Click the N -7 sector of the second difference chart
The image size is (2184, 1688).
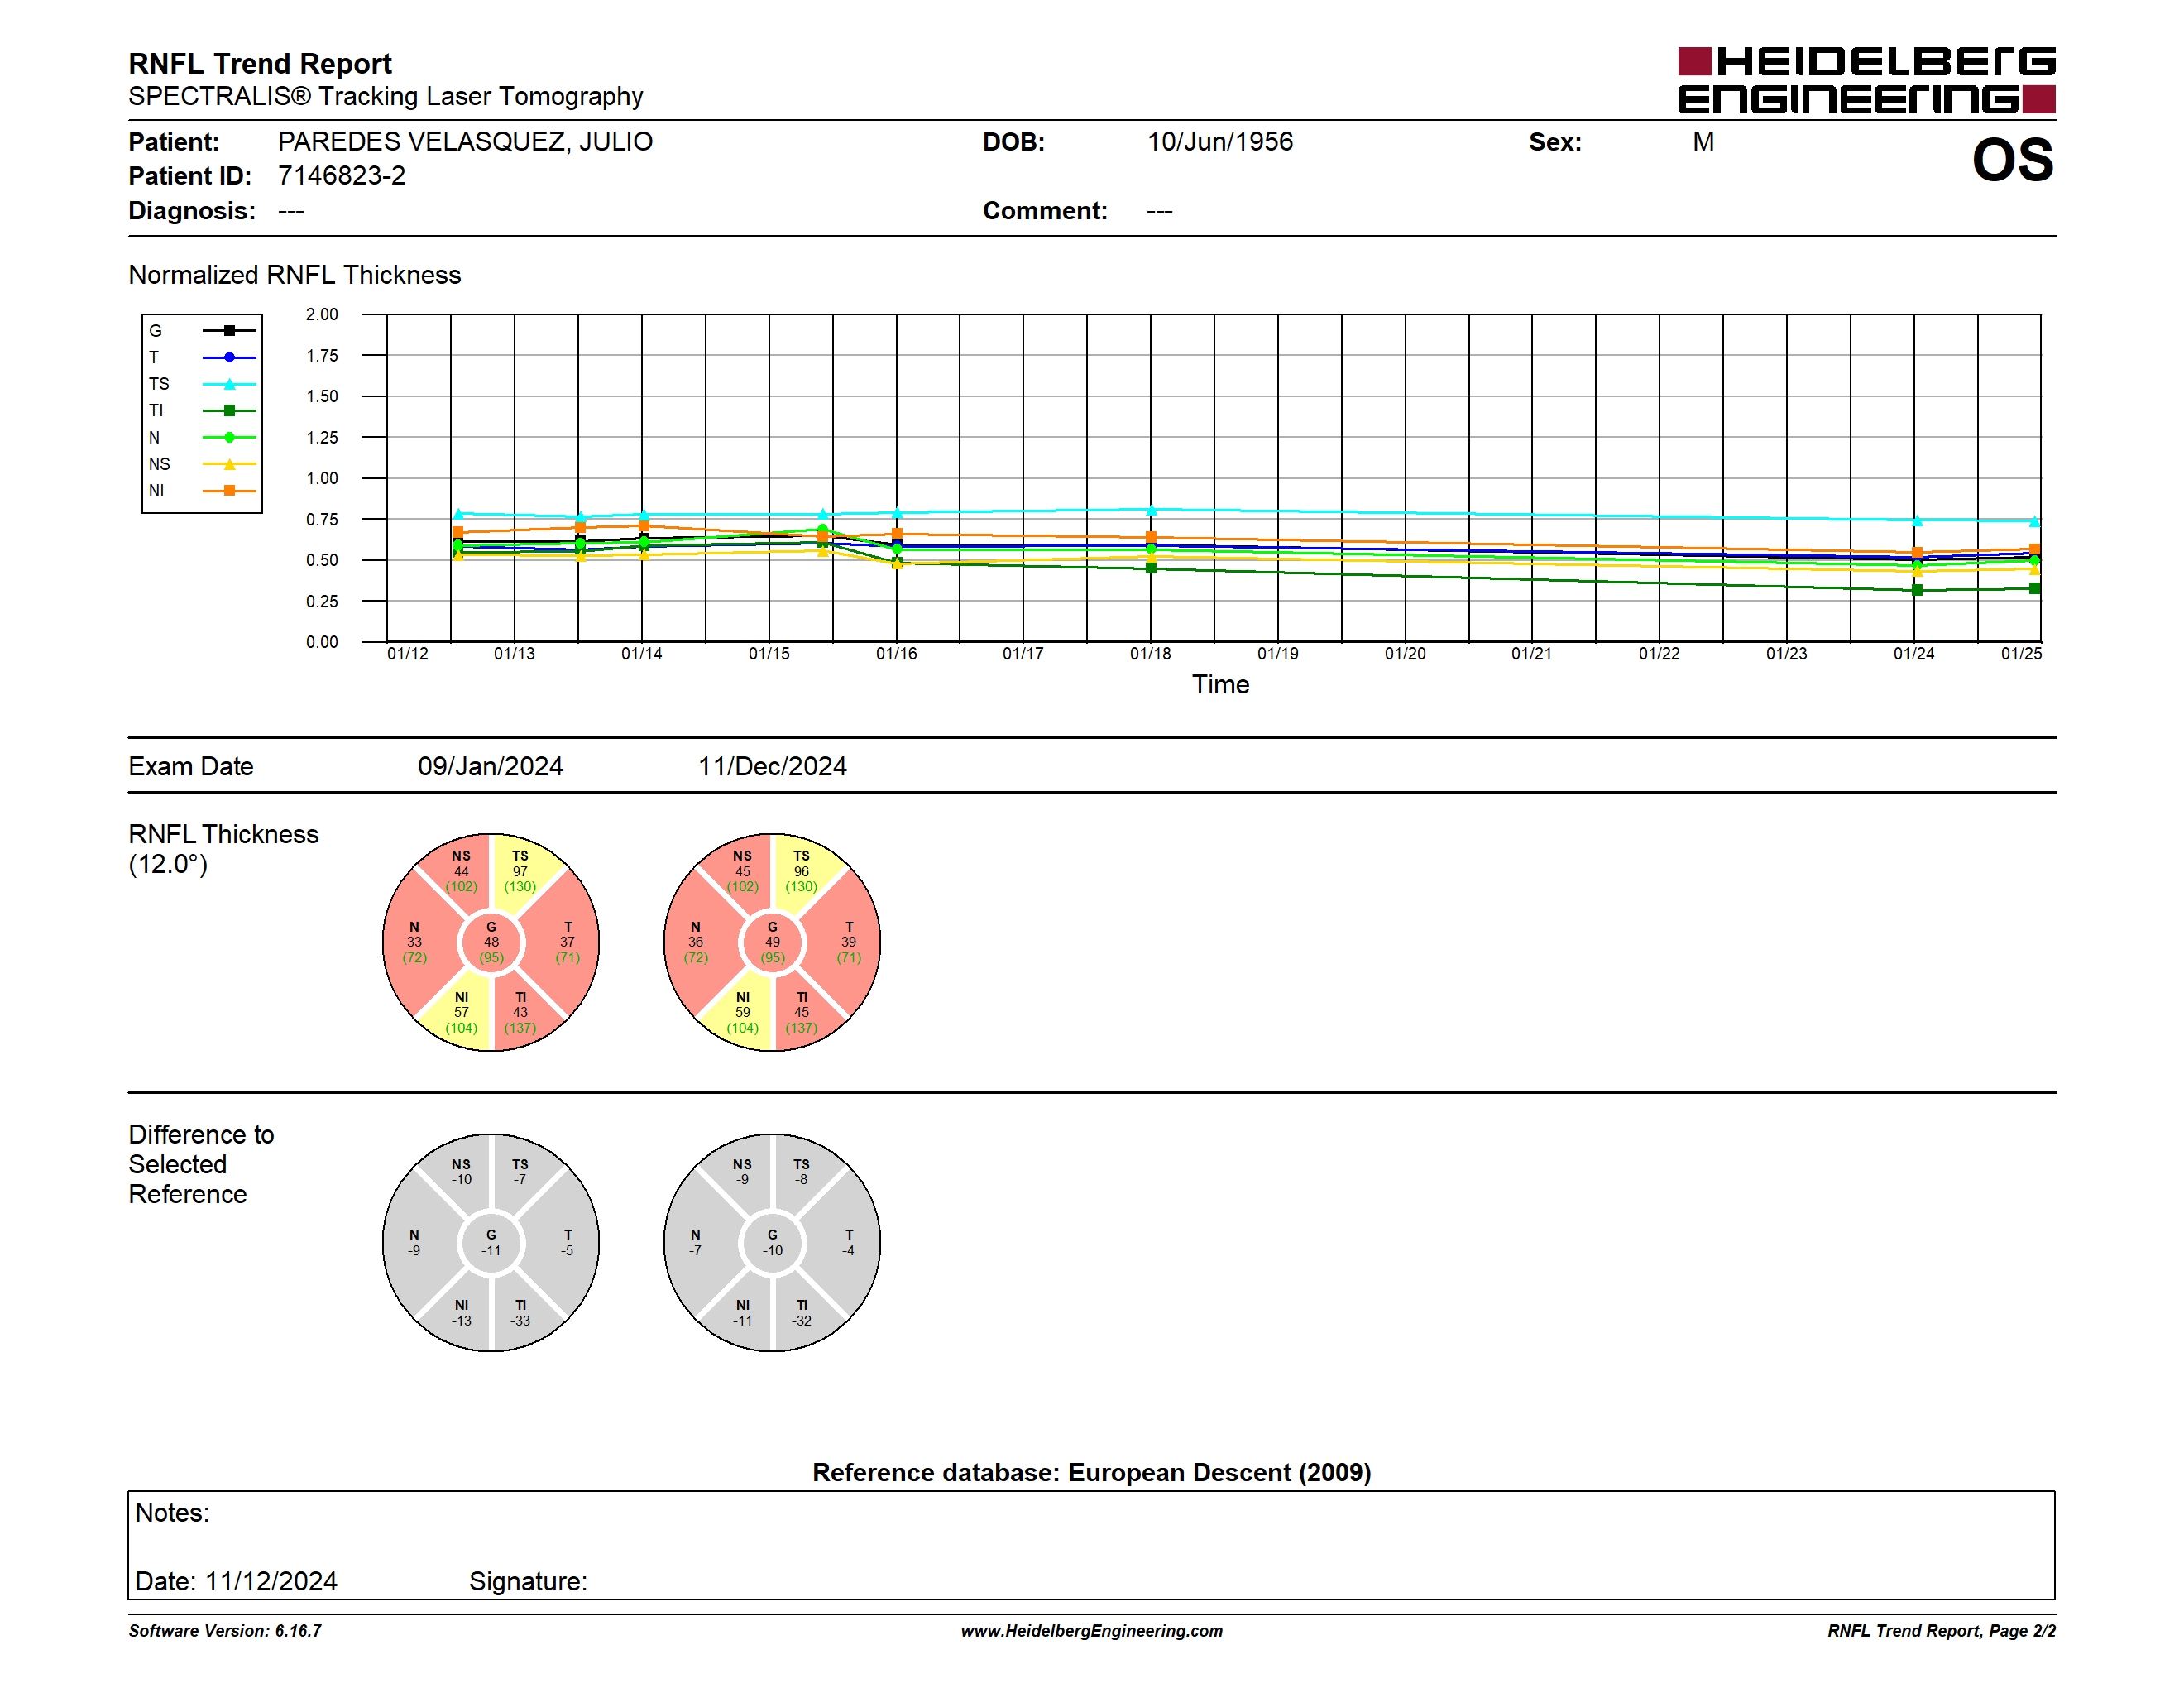(695, 1243)
